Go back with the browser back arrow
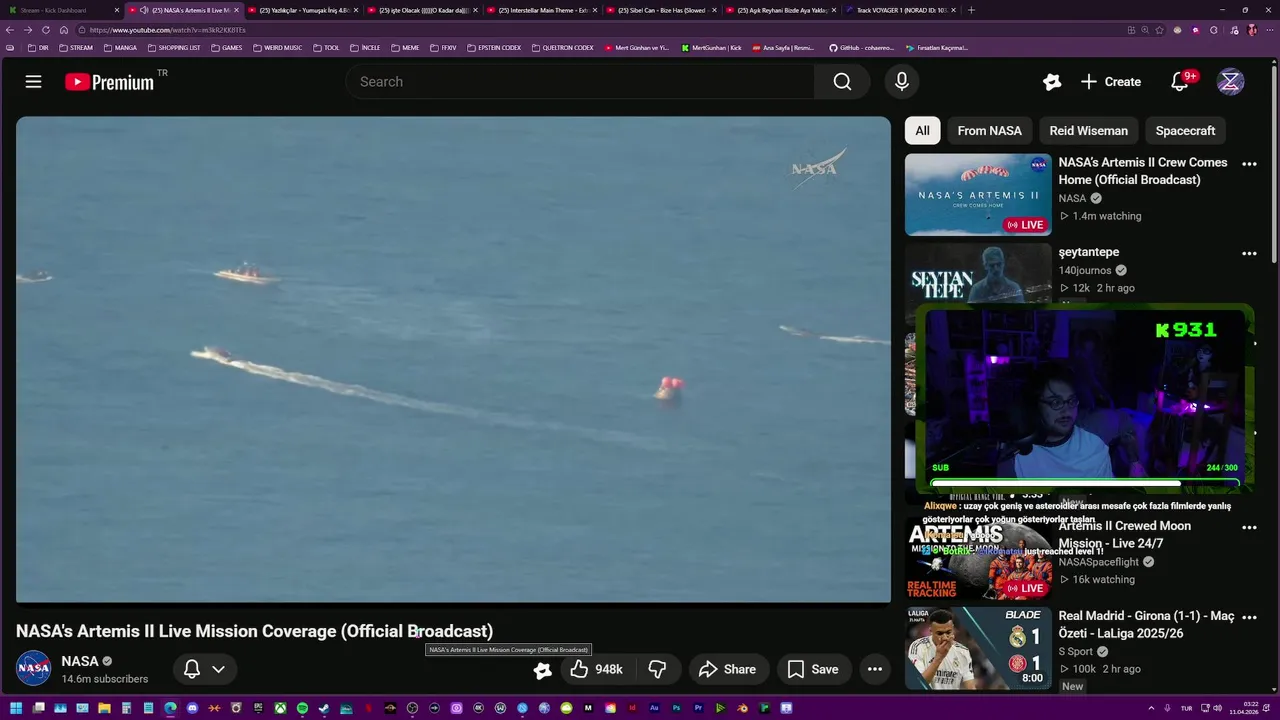This screenshot has height=720, width=1280. click(x=10, y=30)
